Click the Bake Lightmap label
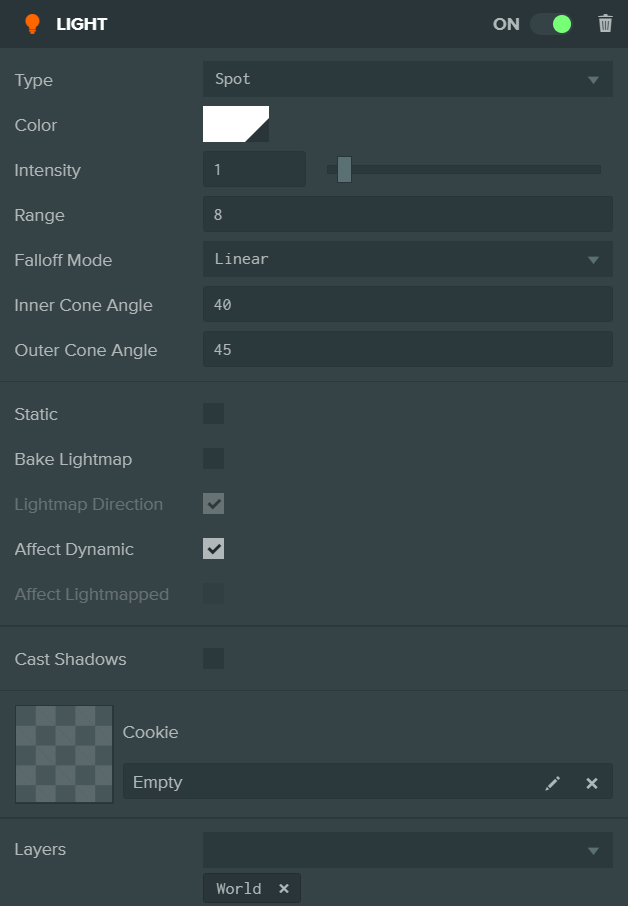This screenshot has width=628, height=906. coord(73,459)
